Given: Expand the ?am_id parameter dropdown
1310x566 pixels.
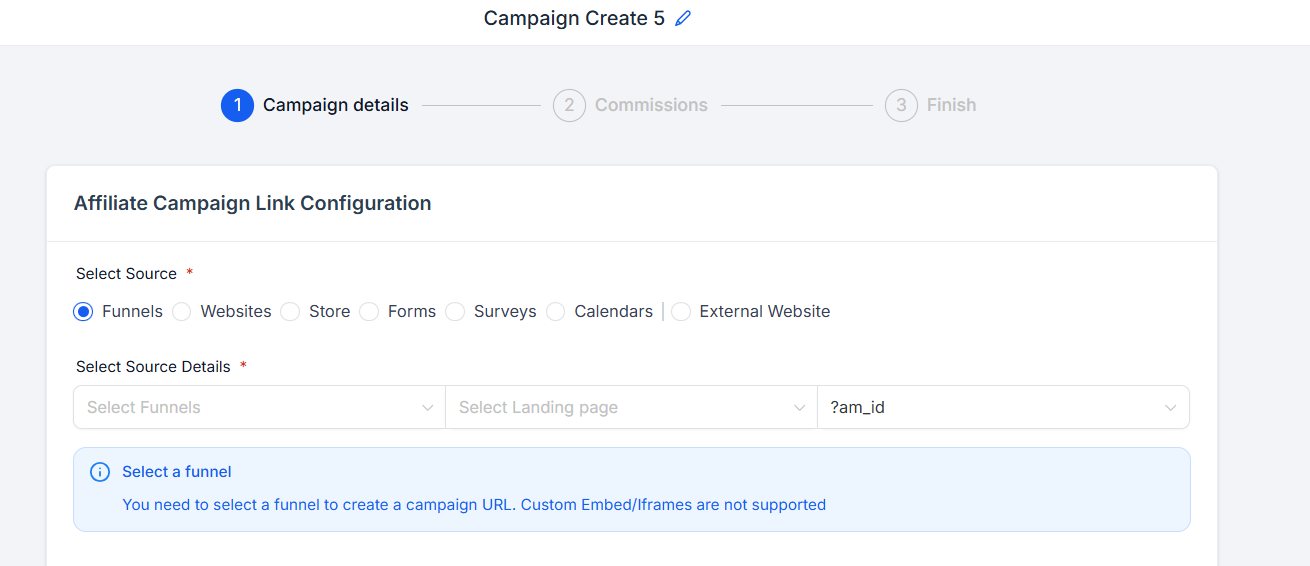Looking at the screenshot, I should (1003, 407).
